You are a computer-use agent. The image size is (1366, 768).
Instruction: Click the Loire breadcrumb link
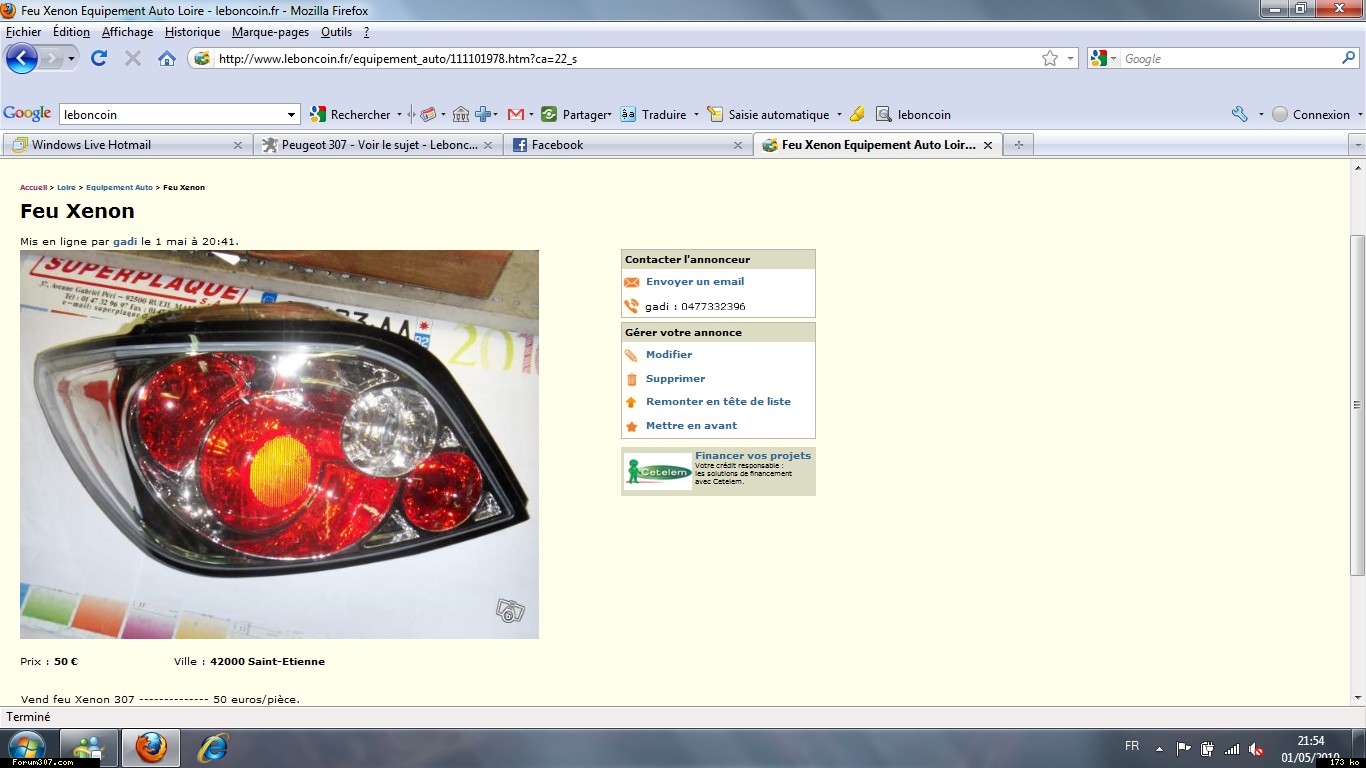66,187
